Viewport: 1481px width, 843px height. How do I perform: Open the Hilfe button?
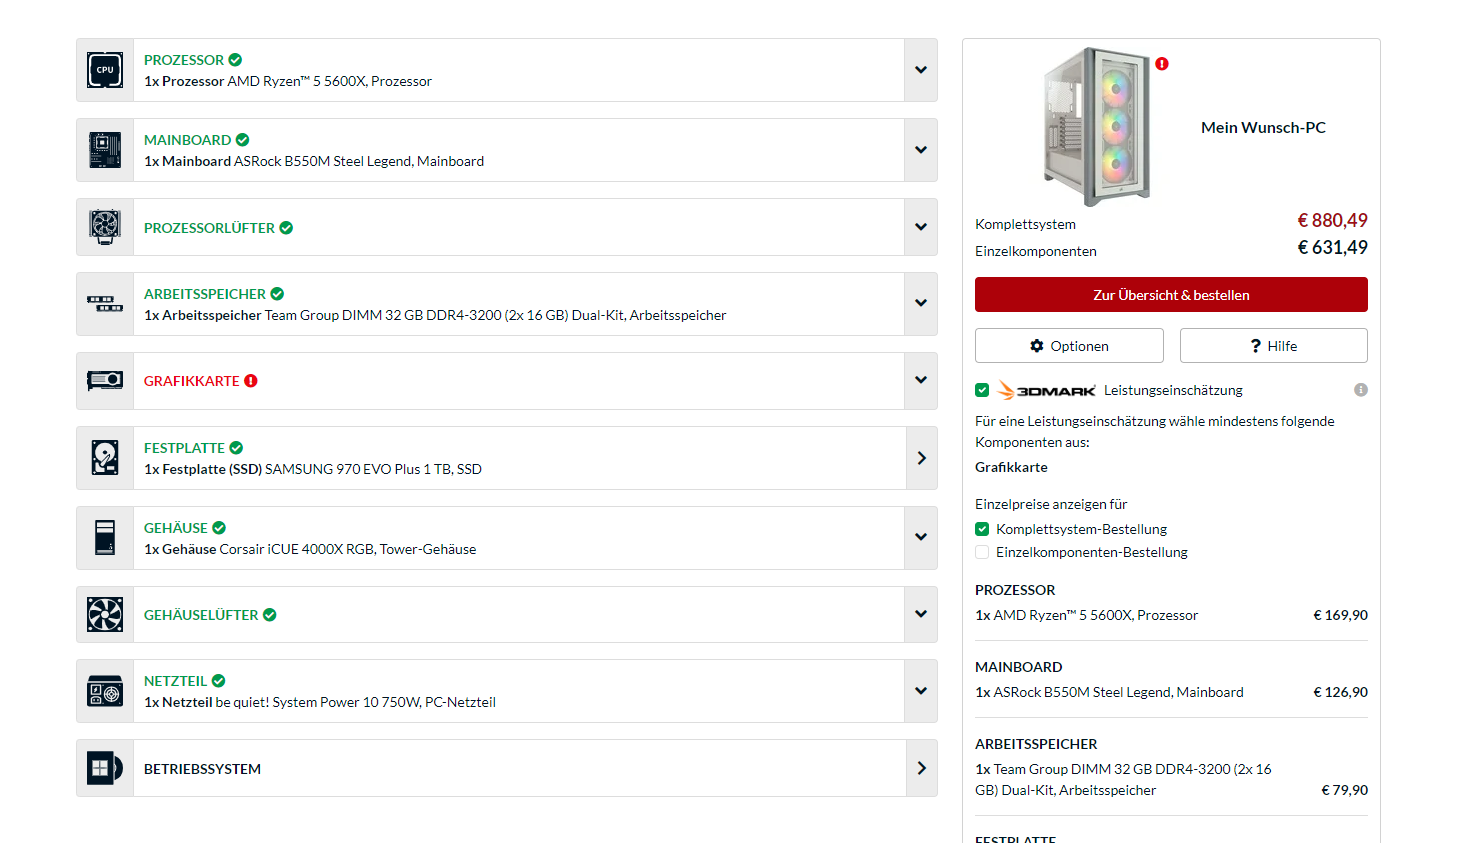1274,346
